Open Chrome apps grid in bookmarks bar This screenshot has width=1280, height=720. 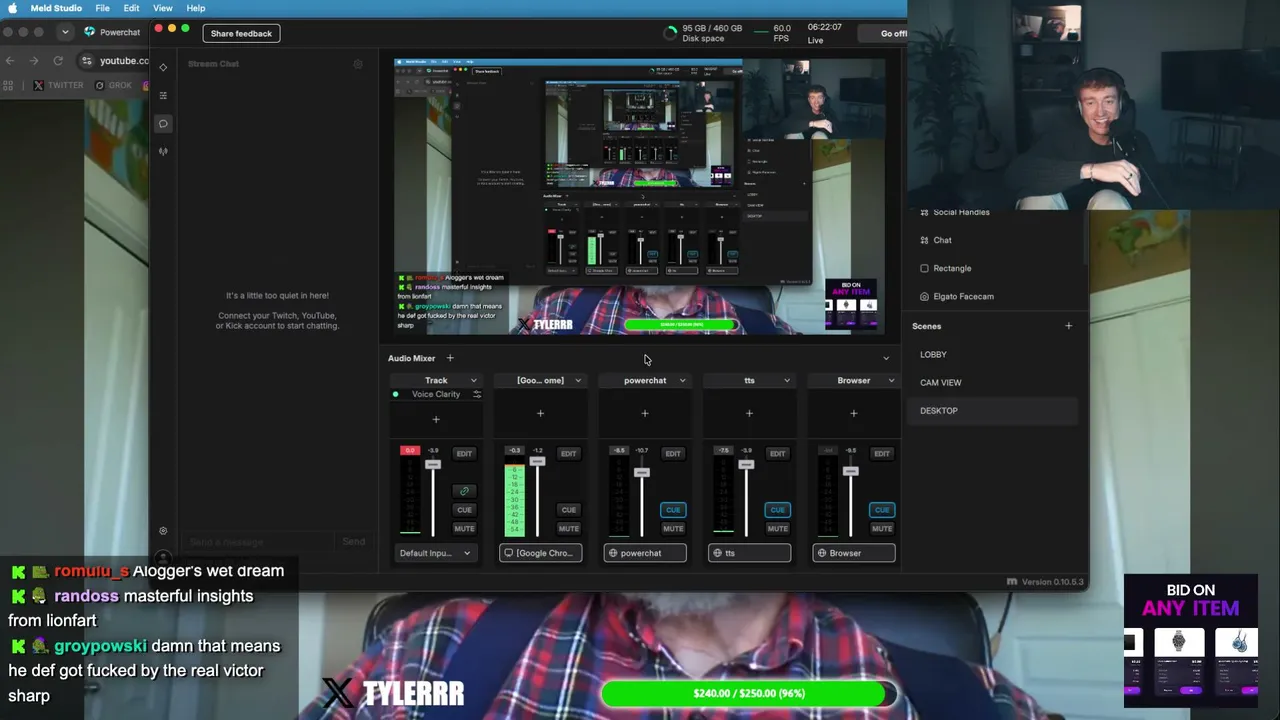click(9, 85)
